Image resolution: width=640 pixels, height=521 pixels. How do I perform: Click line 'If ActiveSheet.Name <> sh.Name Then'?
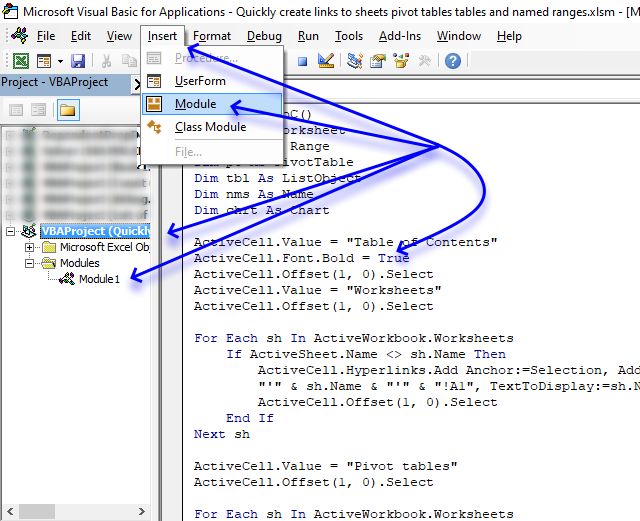(x=366, y=354)
